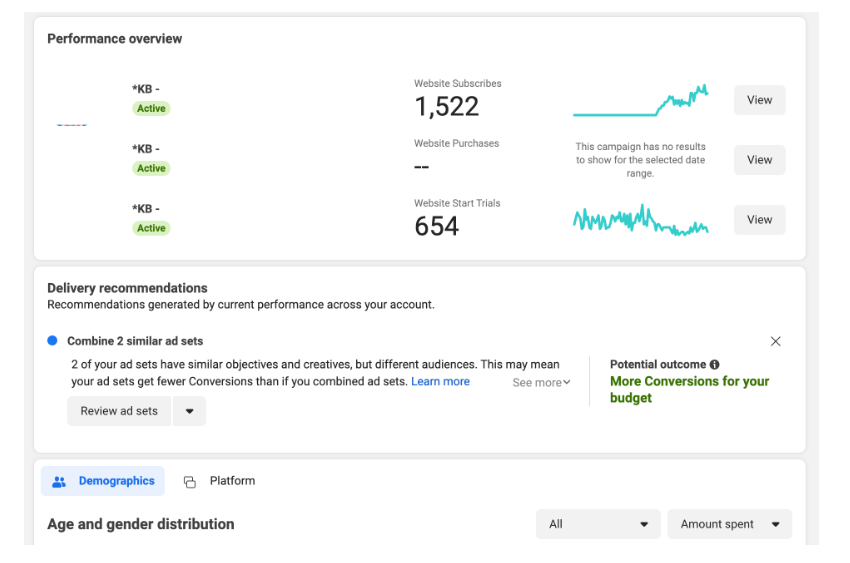The width and height of the screenshot is (850, 563).
Task: Click Potential outcome info icon
Action: point(714,365)
